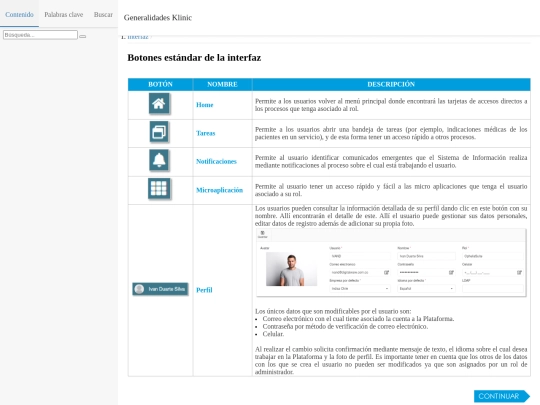Click the Ivan Duarte Silva profile button
Viewport: 540px width, 405px height.
click(160, 289)
